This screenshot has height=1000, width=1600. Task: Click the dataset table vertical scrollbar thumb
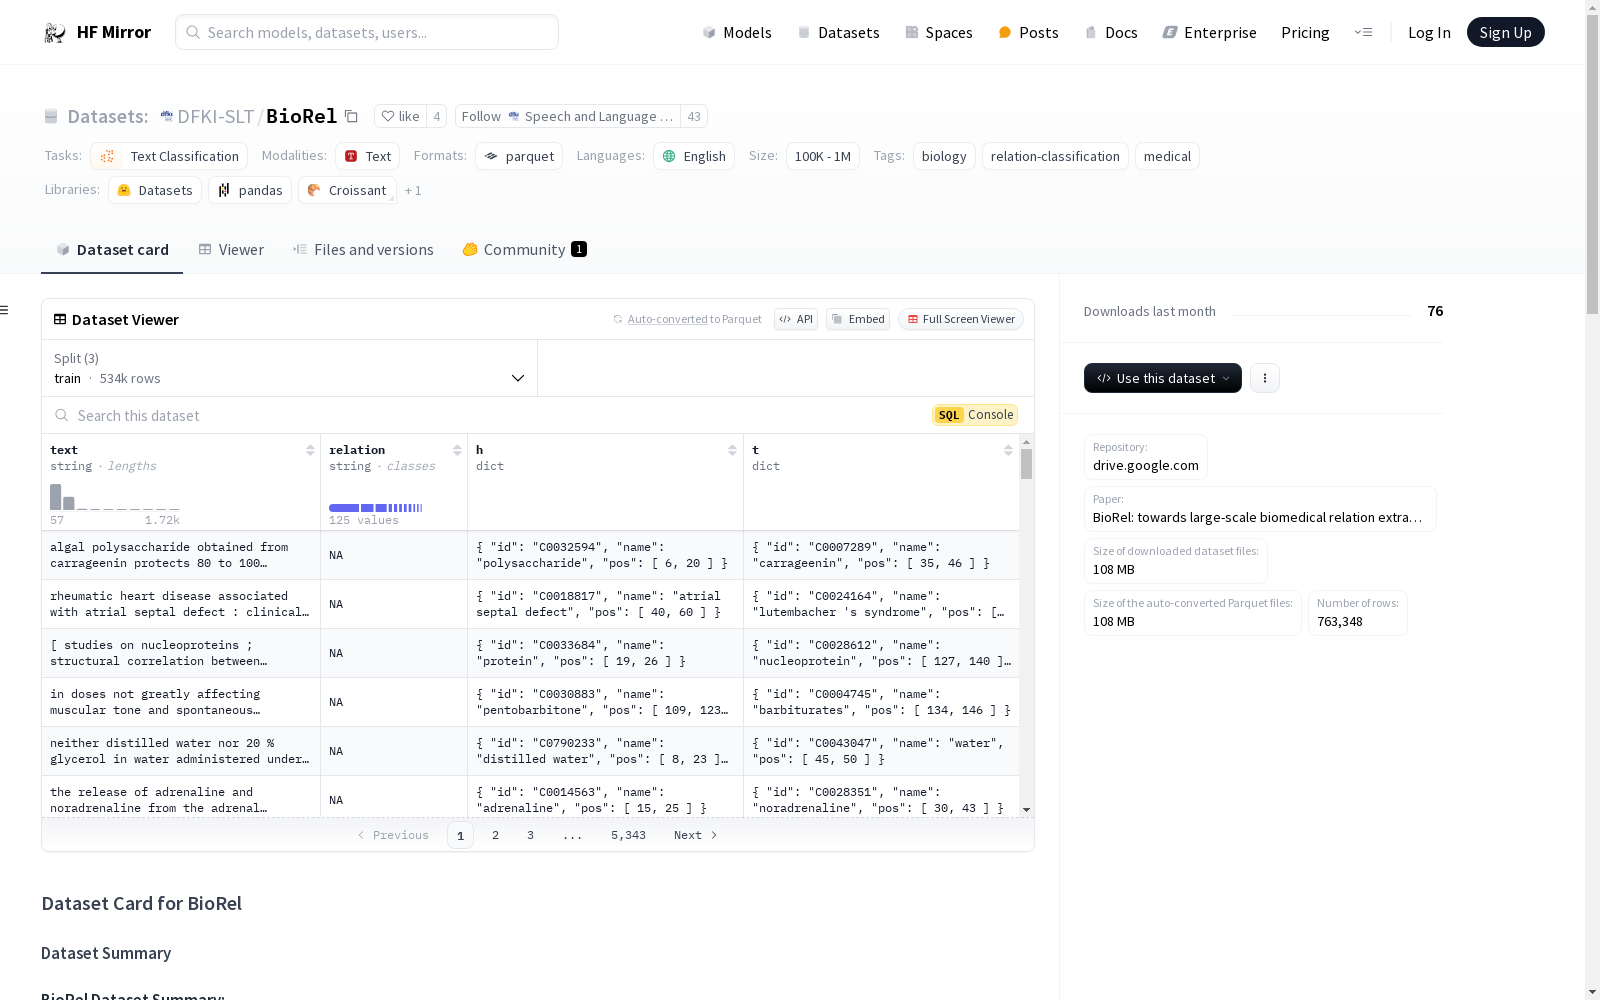[x=1026, y=464]
